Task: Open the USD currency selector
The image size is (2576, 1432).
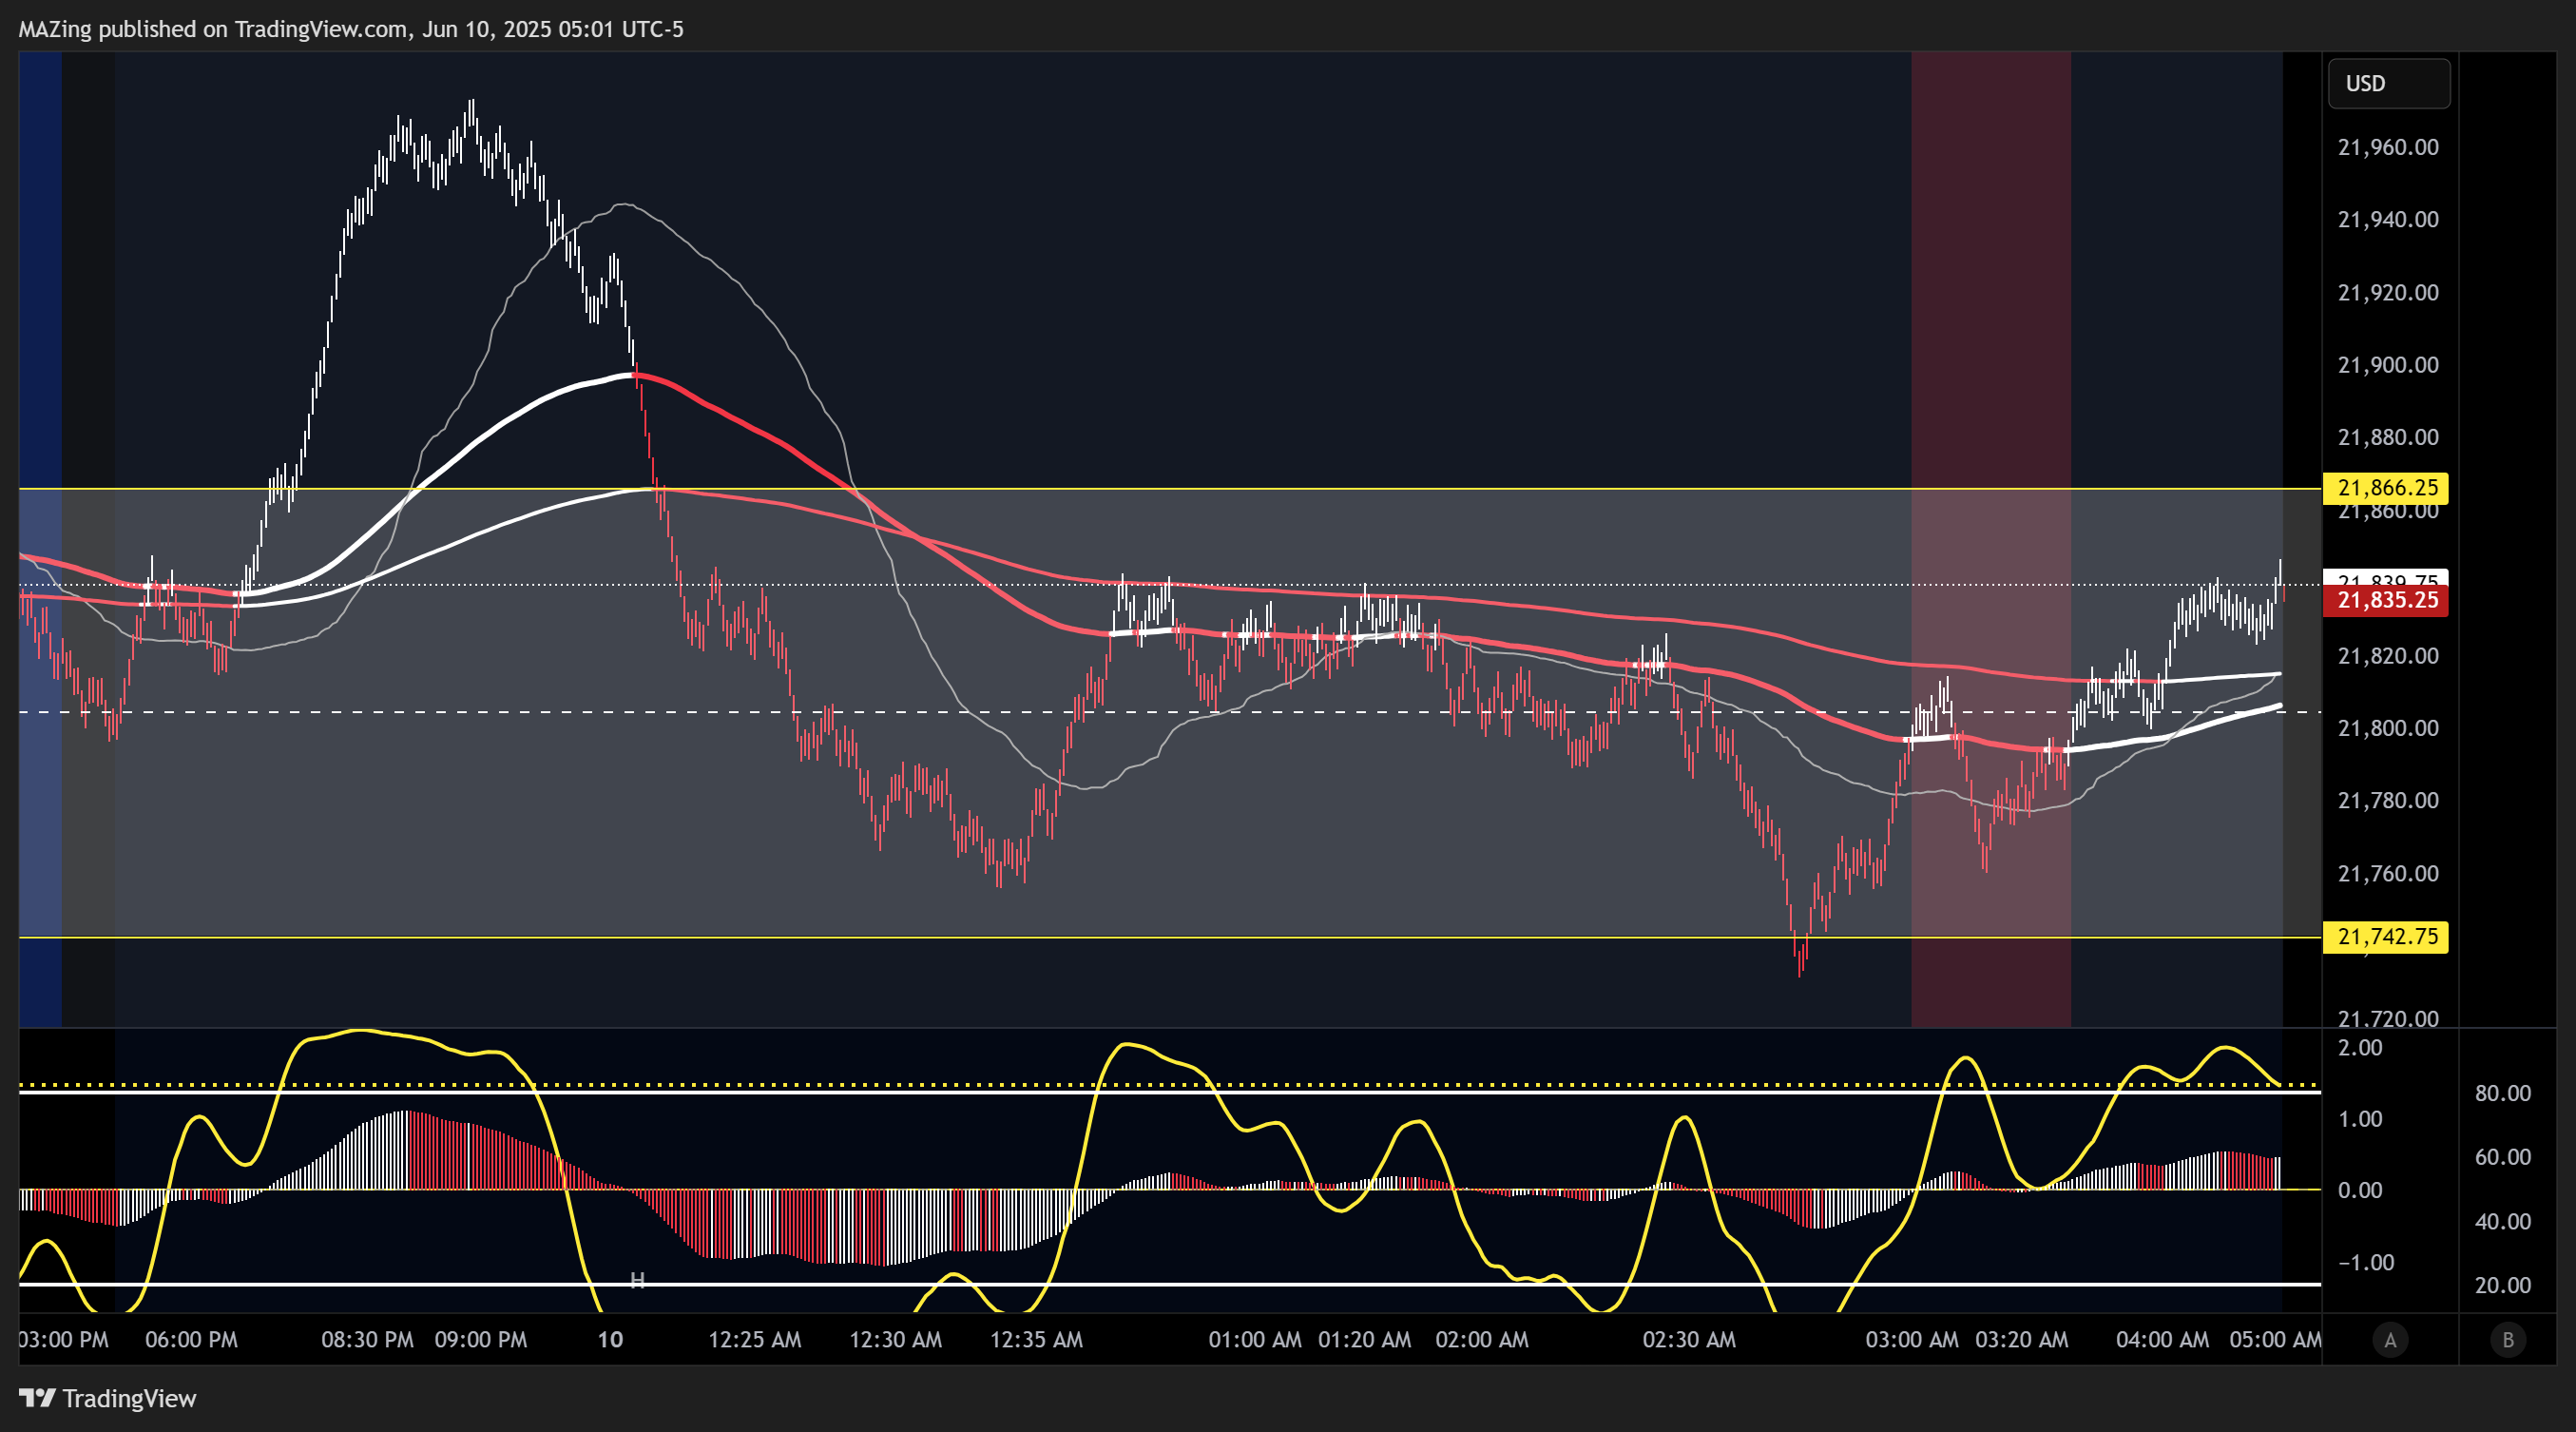Action: pyautogui.click(x=2389, y=83)
